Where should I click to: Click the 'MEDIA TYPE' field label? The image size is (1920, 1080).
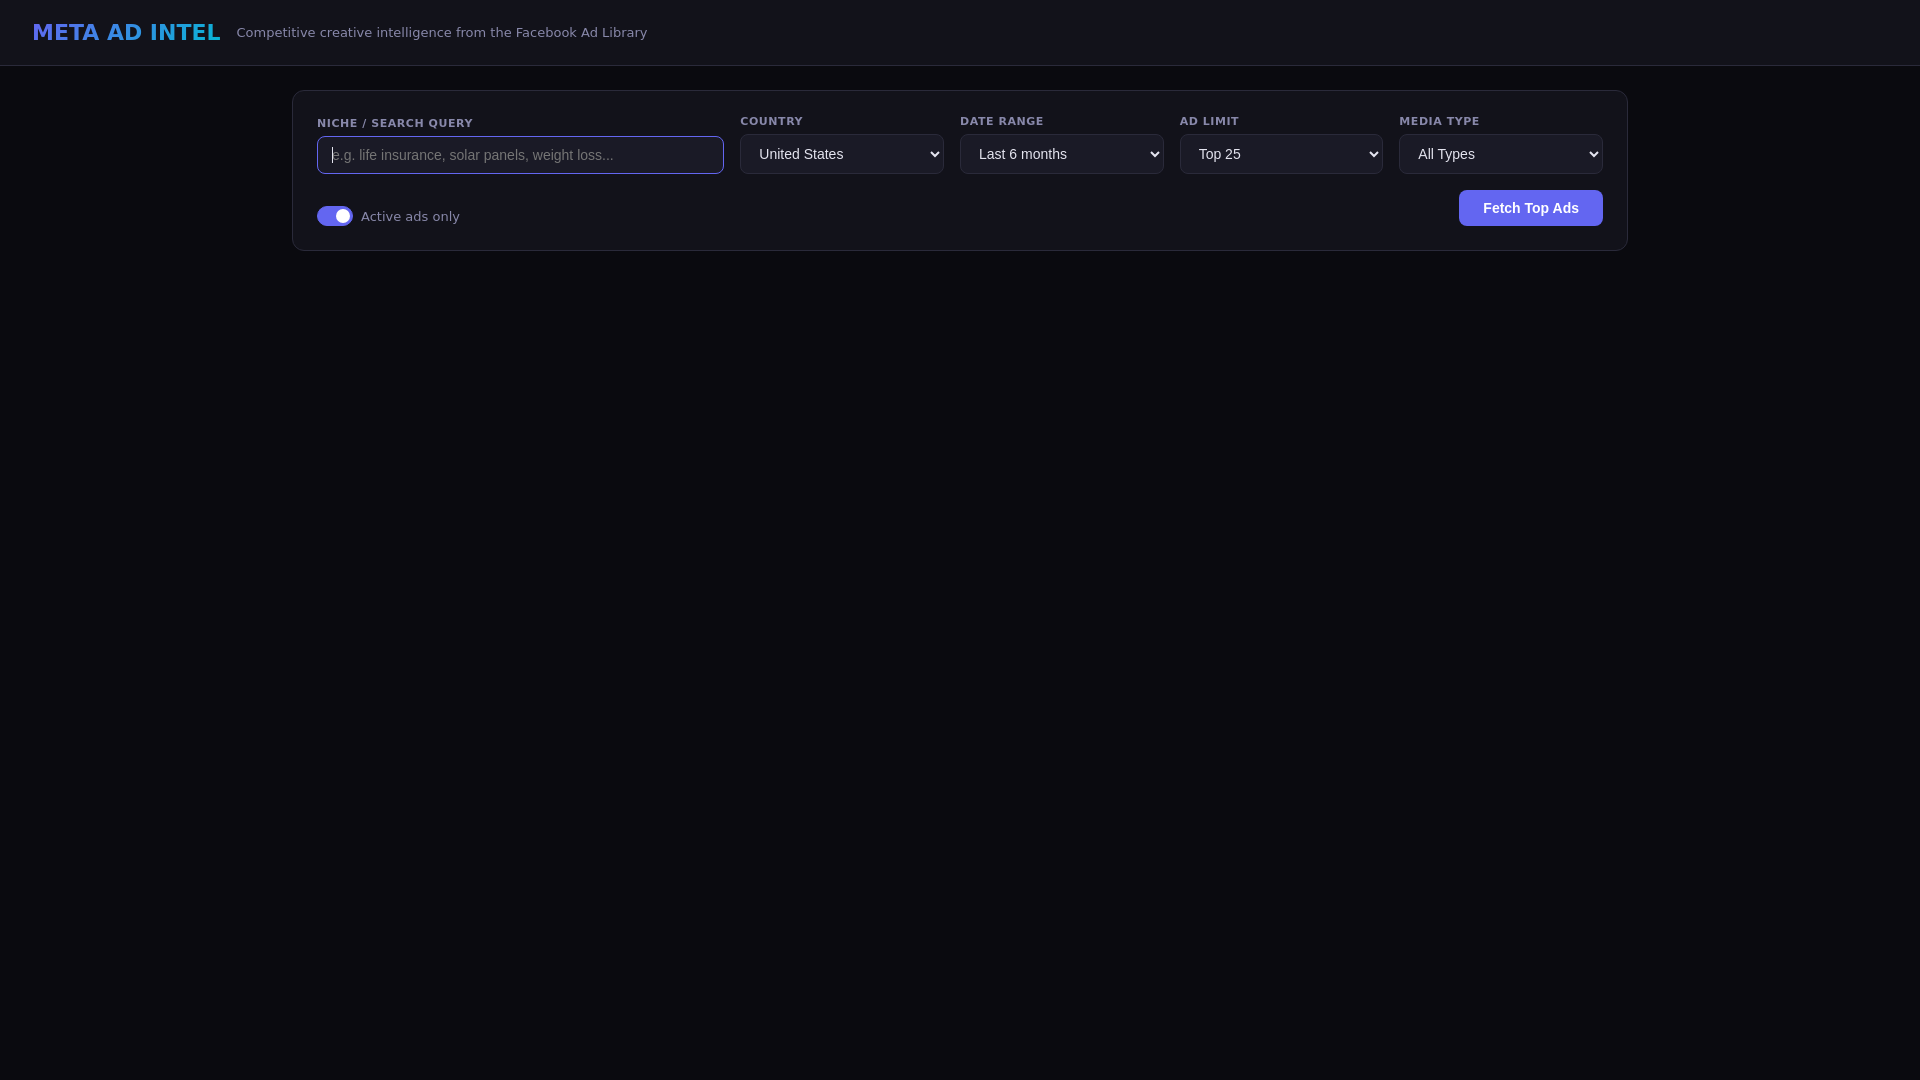(x=1439, y=121)
